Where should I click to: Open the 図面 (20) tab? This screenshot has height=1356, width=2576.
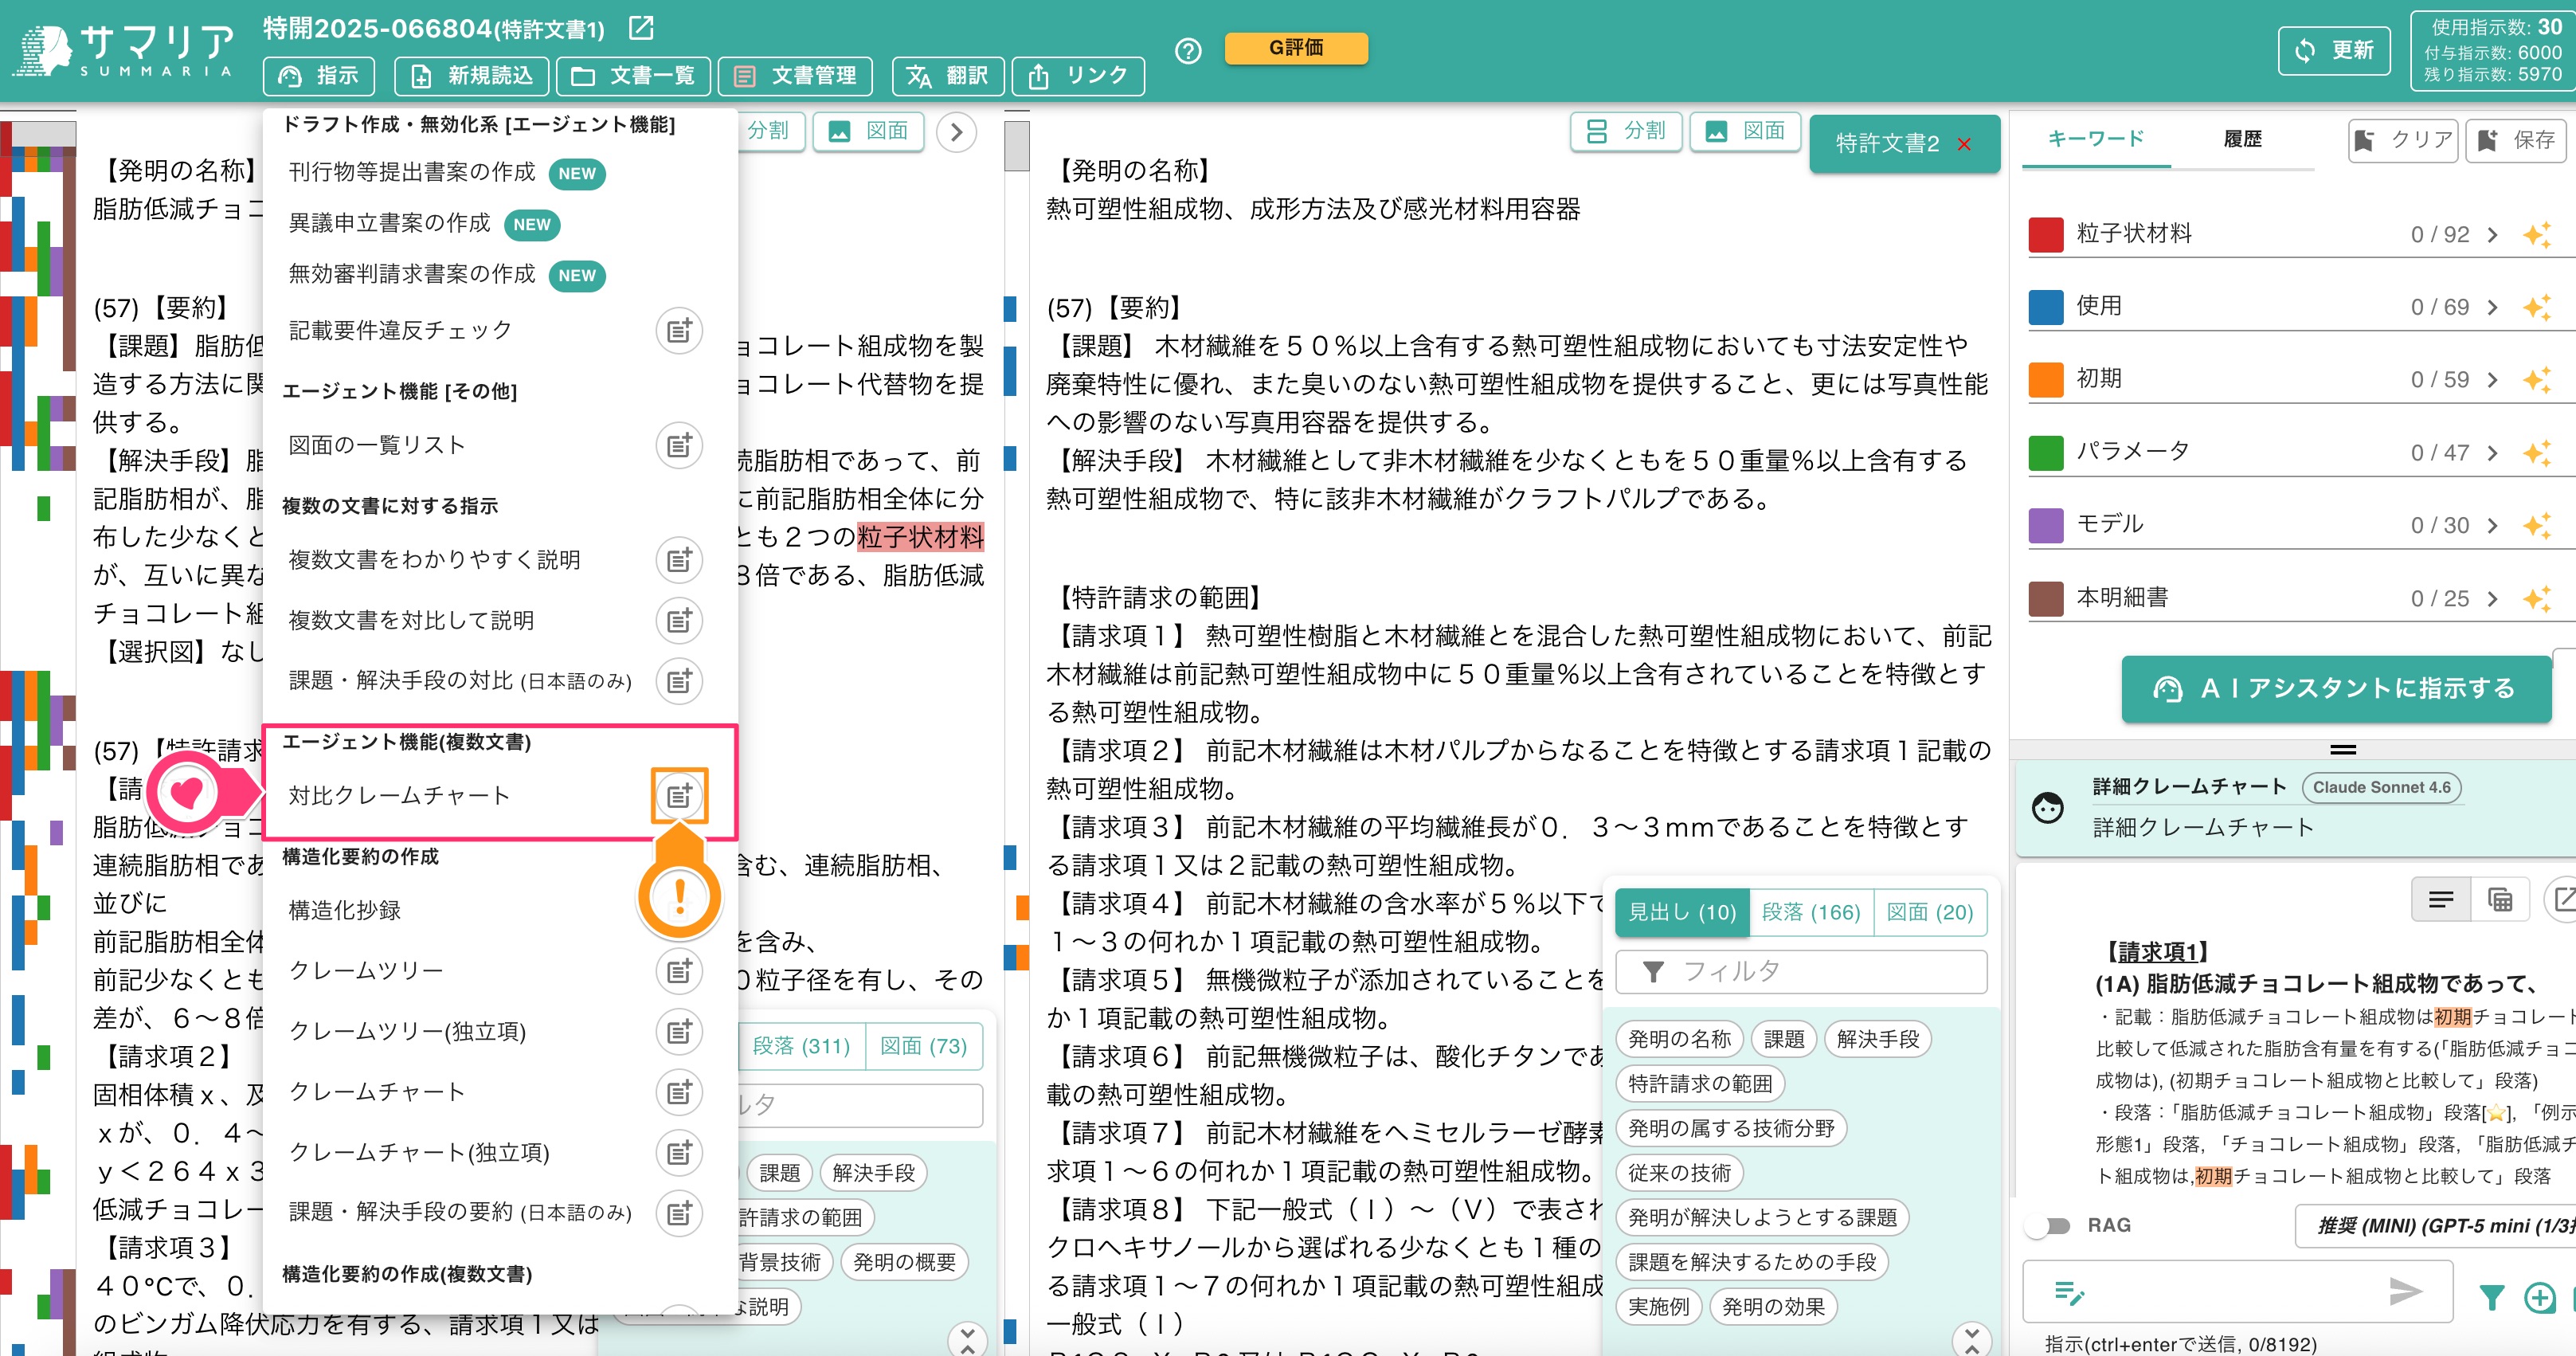click(1930, 912)
